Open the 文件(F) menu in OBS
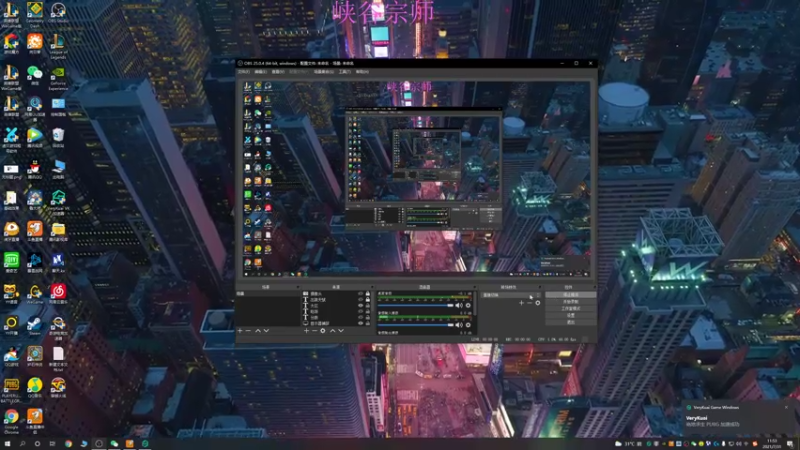This screenshot has width=800, height=450. click(244, 71)
